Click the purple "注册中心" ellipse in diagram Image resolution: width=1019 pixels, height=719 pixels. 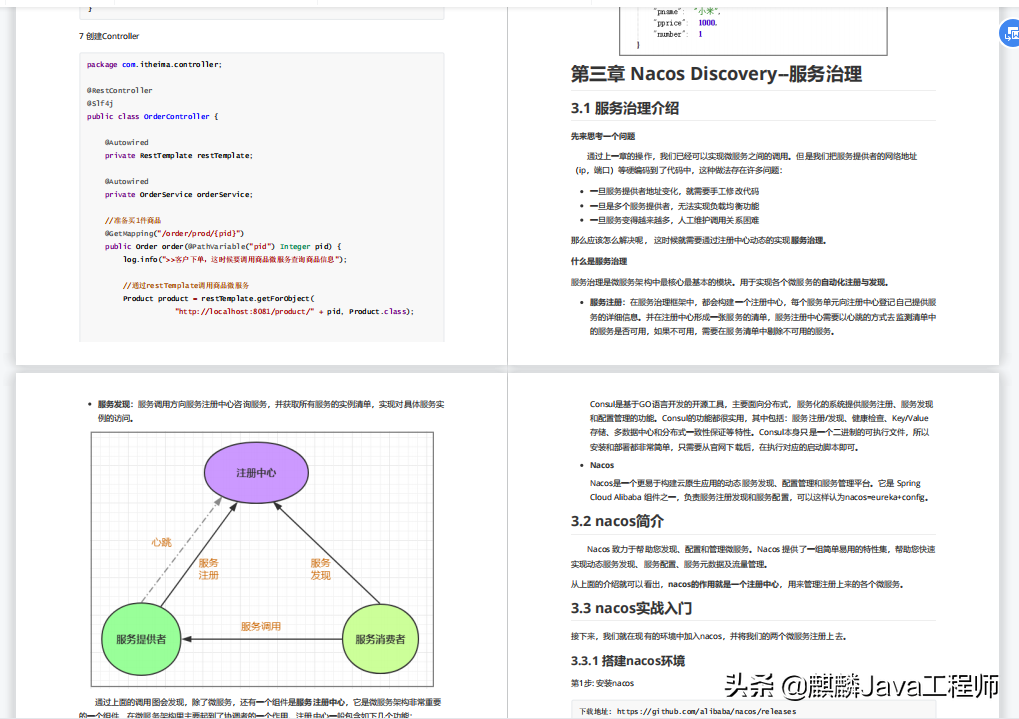click(x=256, y=473)
